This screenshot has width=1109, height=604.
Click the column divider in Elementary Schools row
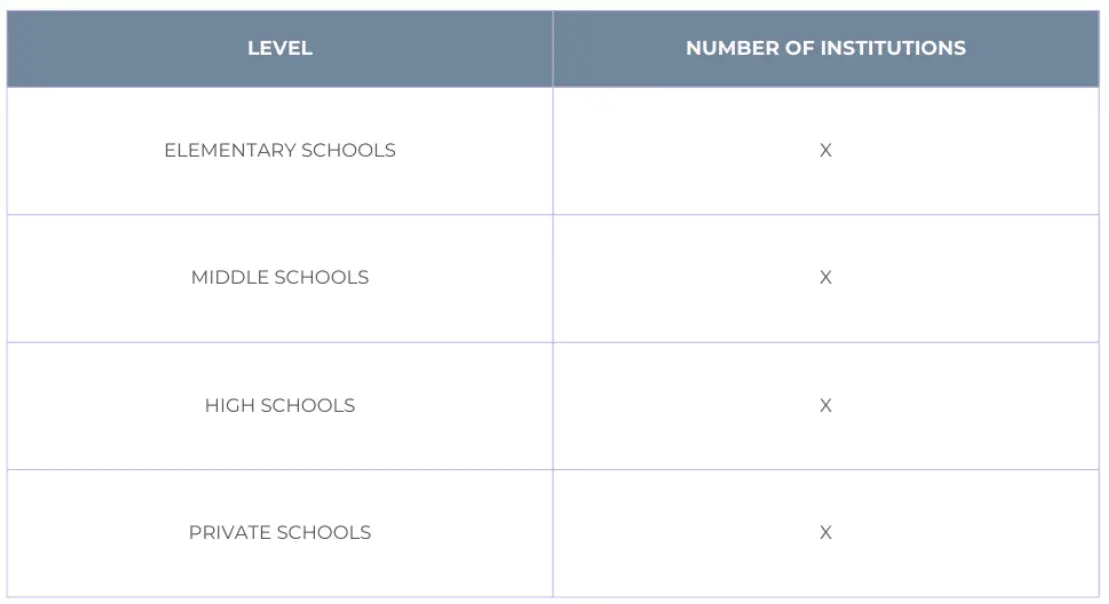point(553,150)
